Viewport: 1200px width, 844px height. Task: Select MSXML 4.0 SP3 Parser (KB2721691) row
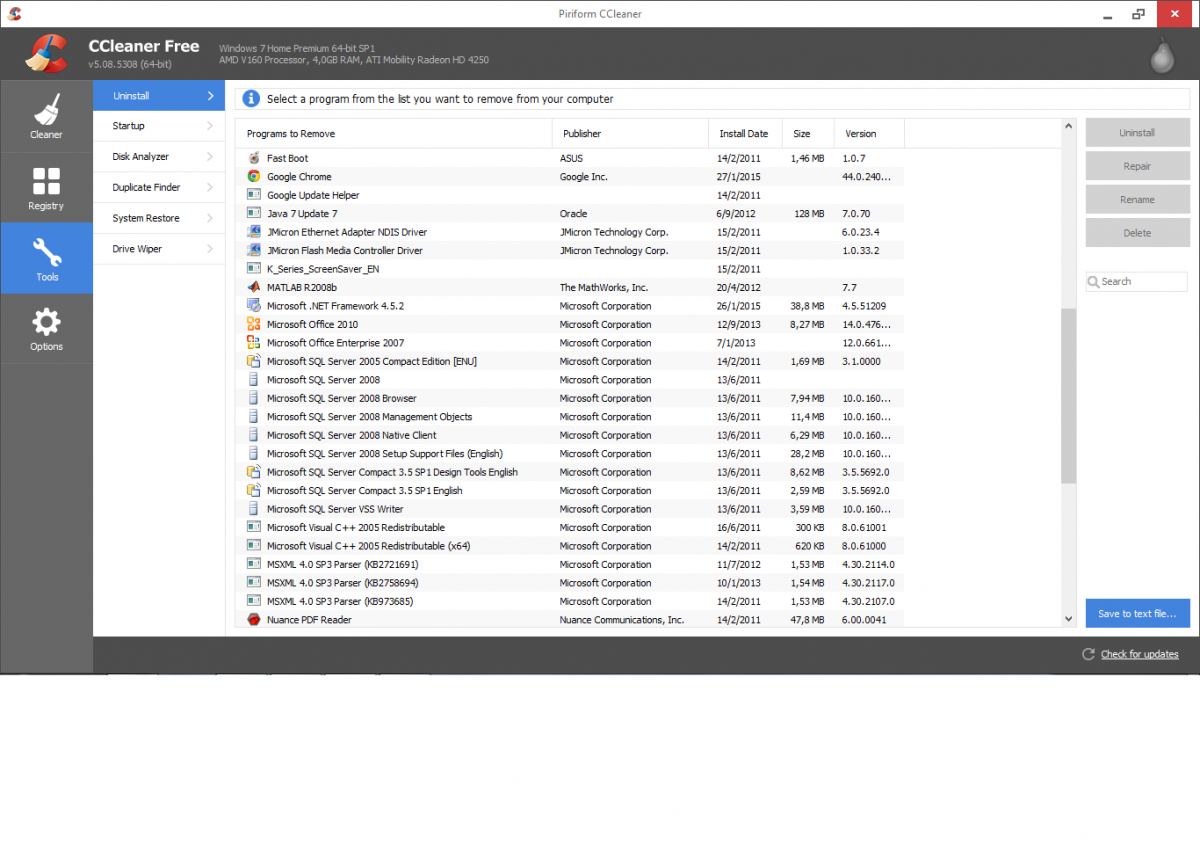[x=571, y=564]
